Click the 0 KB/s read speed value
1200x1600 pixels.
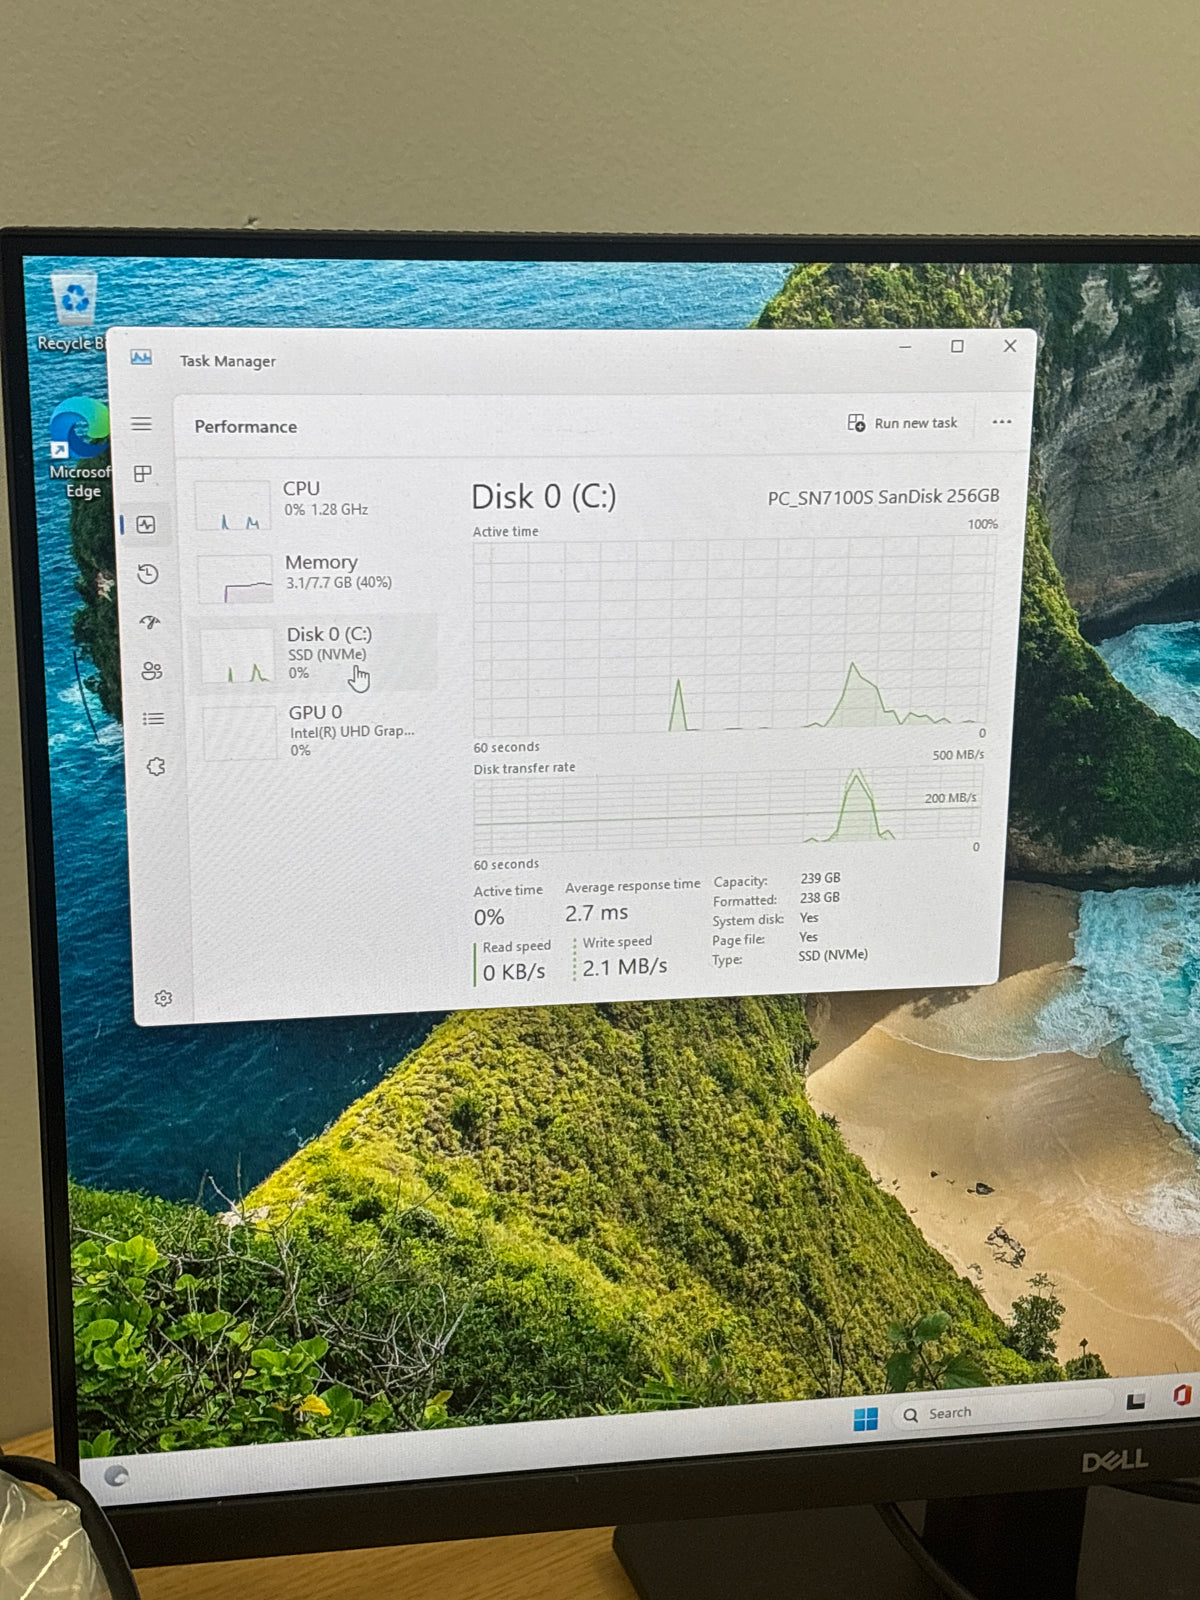click(514, 972)
